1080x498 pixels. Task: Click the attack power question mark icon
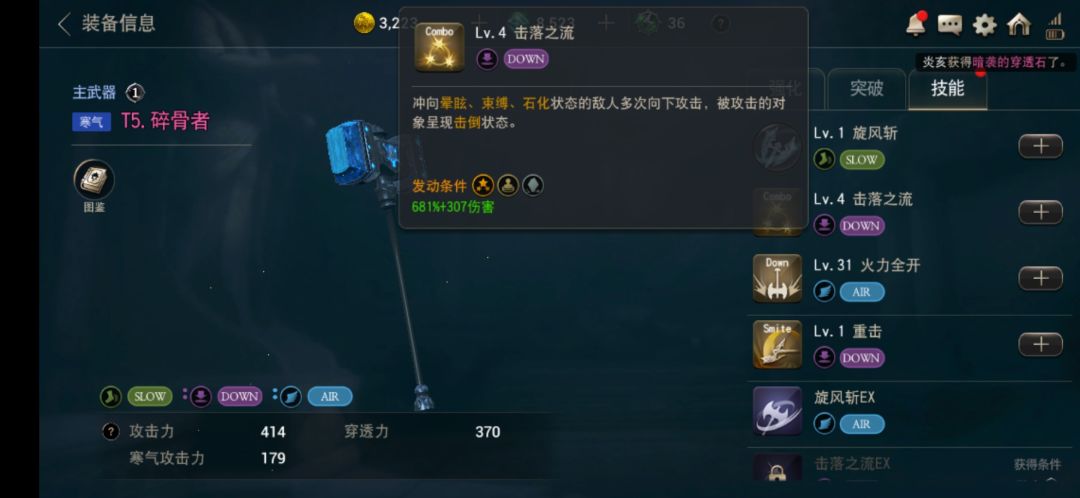click(110, 432)
